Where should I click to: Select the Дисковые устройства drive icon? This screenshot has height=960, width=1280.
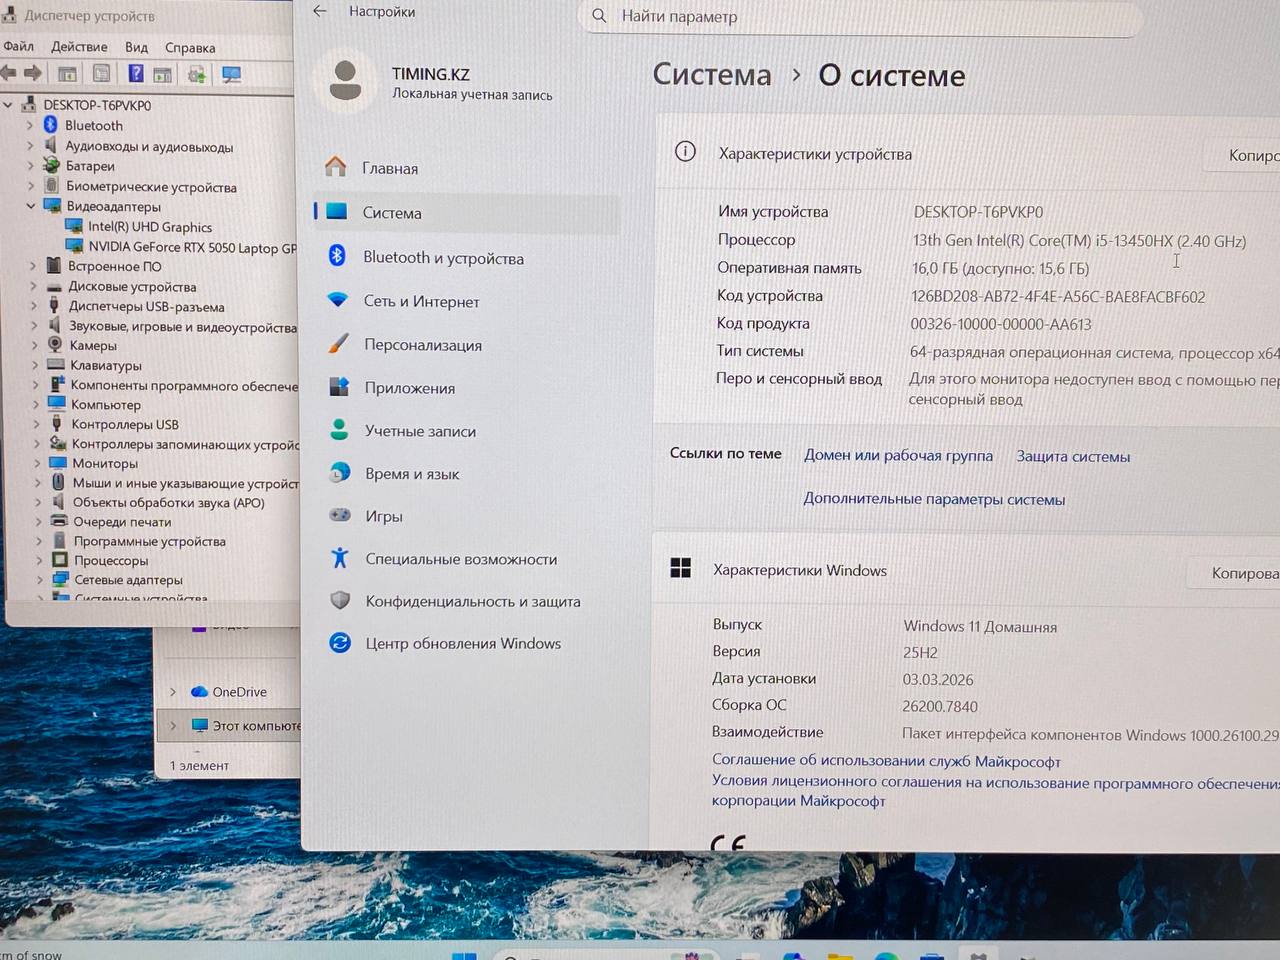tap(54, 287)
